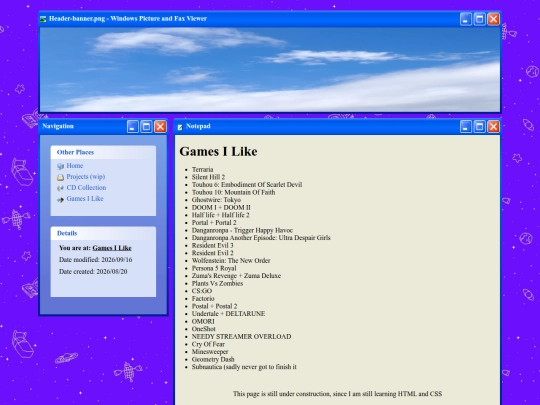The image size is (540, 405).
Task: Click the Ghostwire: Tokyo entry
Action: [216, 200]
